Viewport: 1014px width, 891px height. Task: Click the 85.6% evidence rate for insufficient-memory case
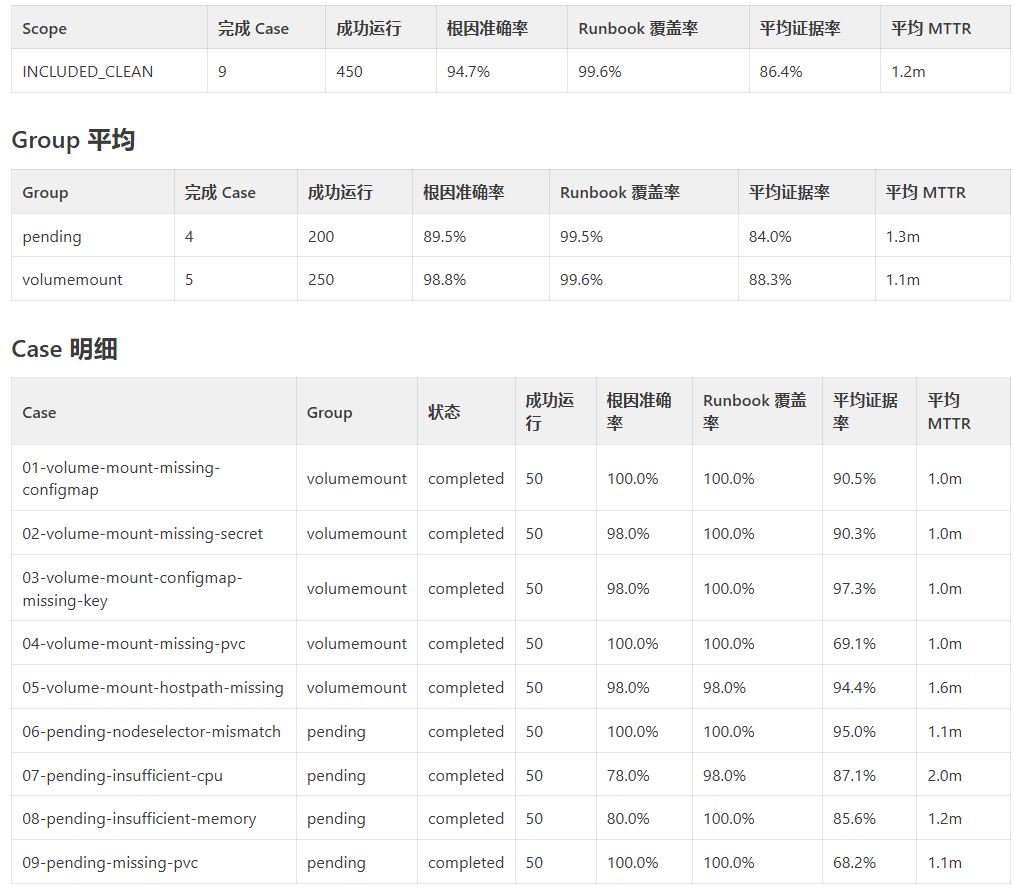pos(854,819)
